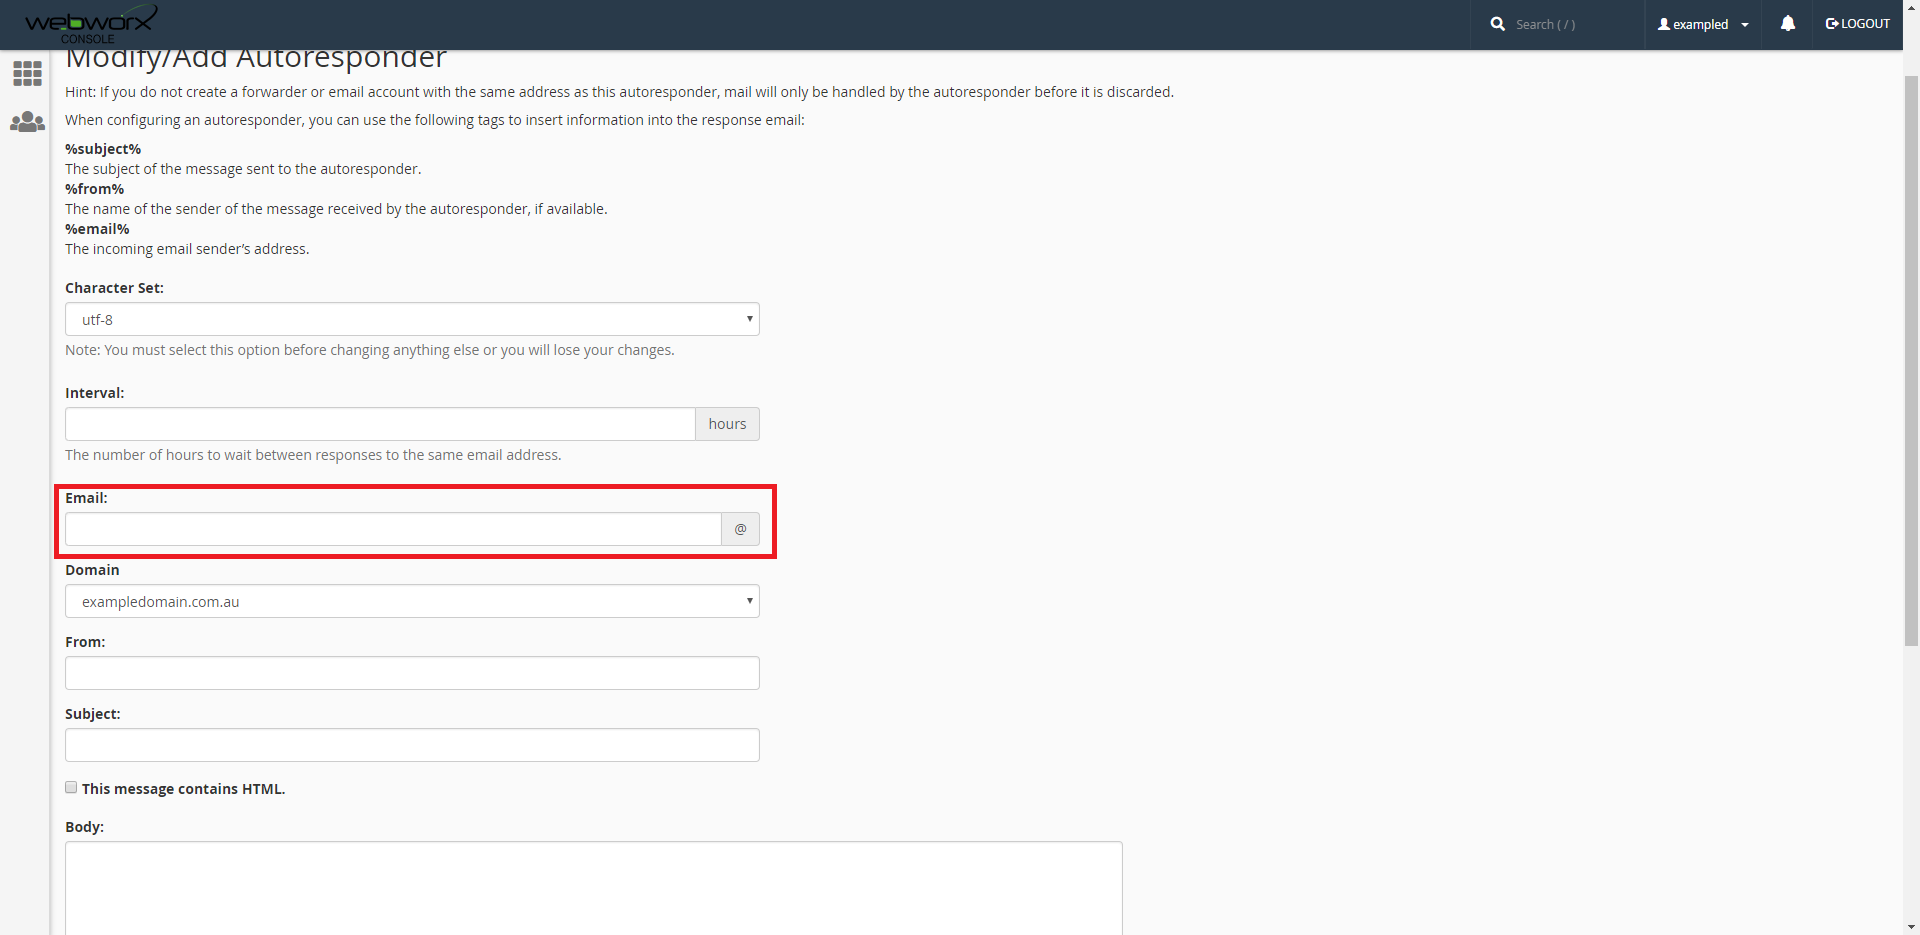Enable 'This message contains HTML' checkbox
This screenshot has height=935, width=1920.
[x=71, y=788]
